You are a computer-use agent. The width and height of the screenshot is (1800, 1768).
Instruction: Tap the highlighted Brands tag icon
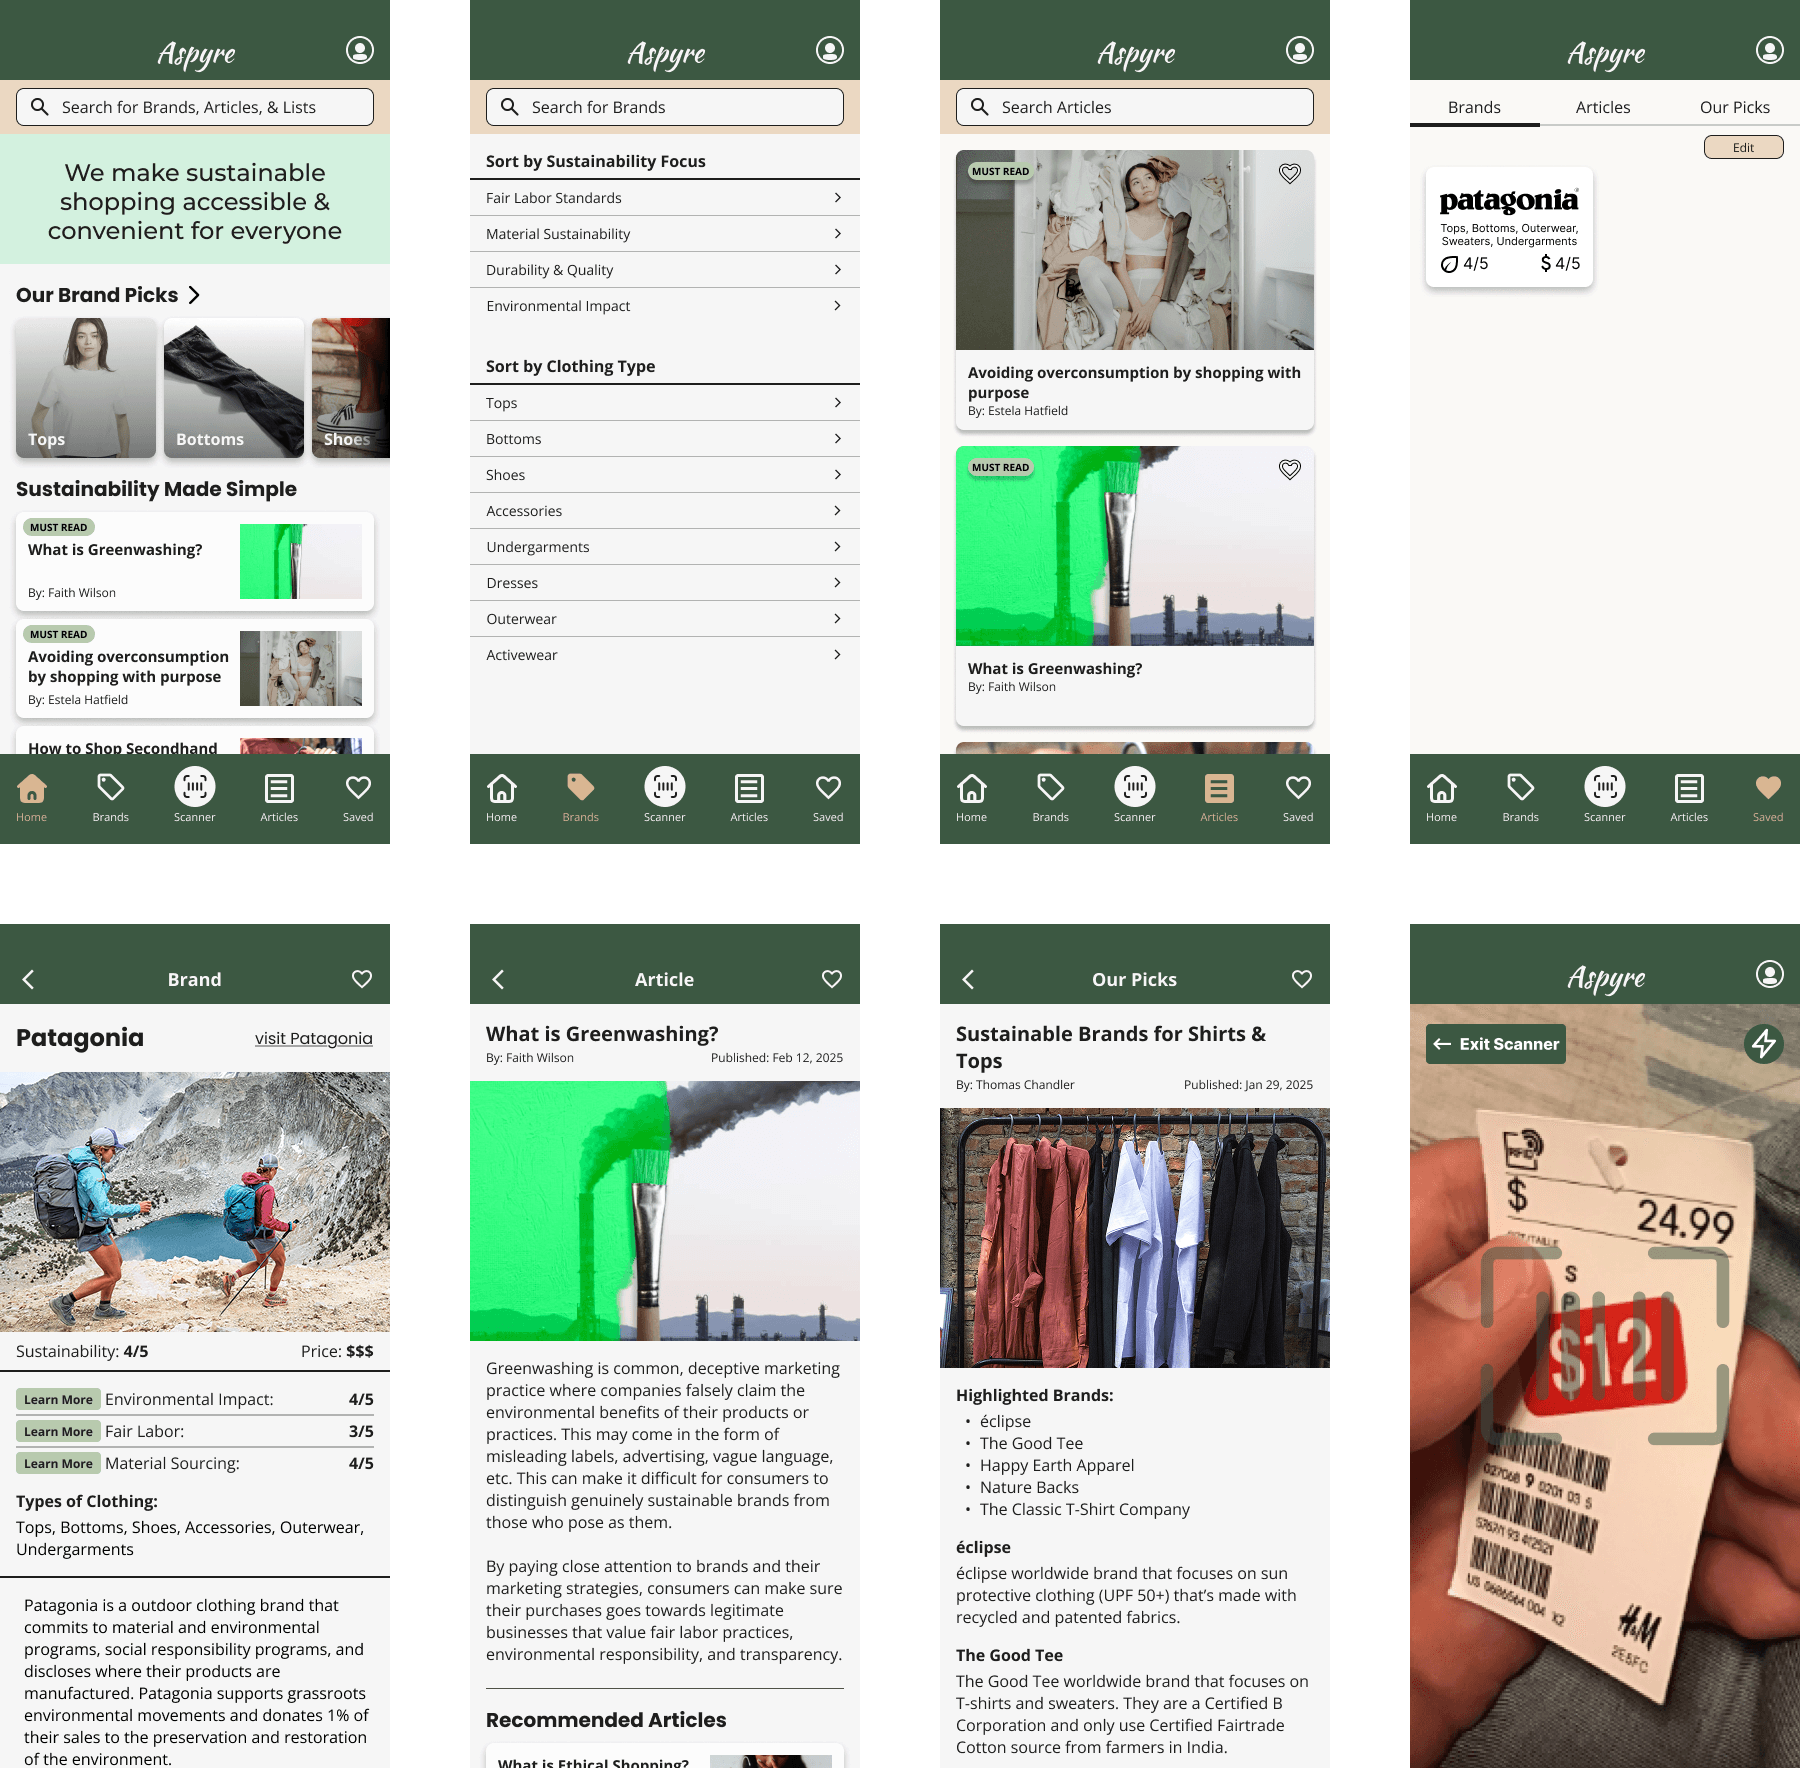click(x=580, y=789)
